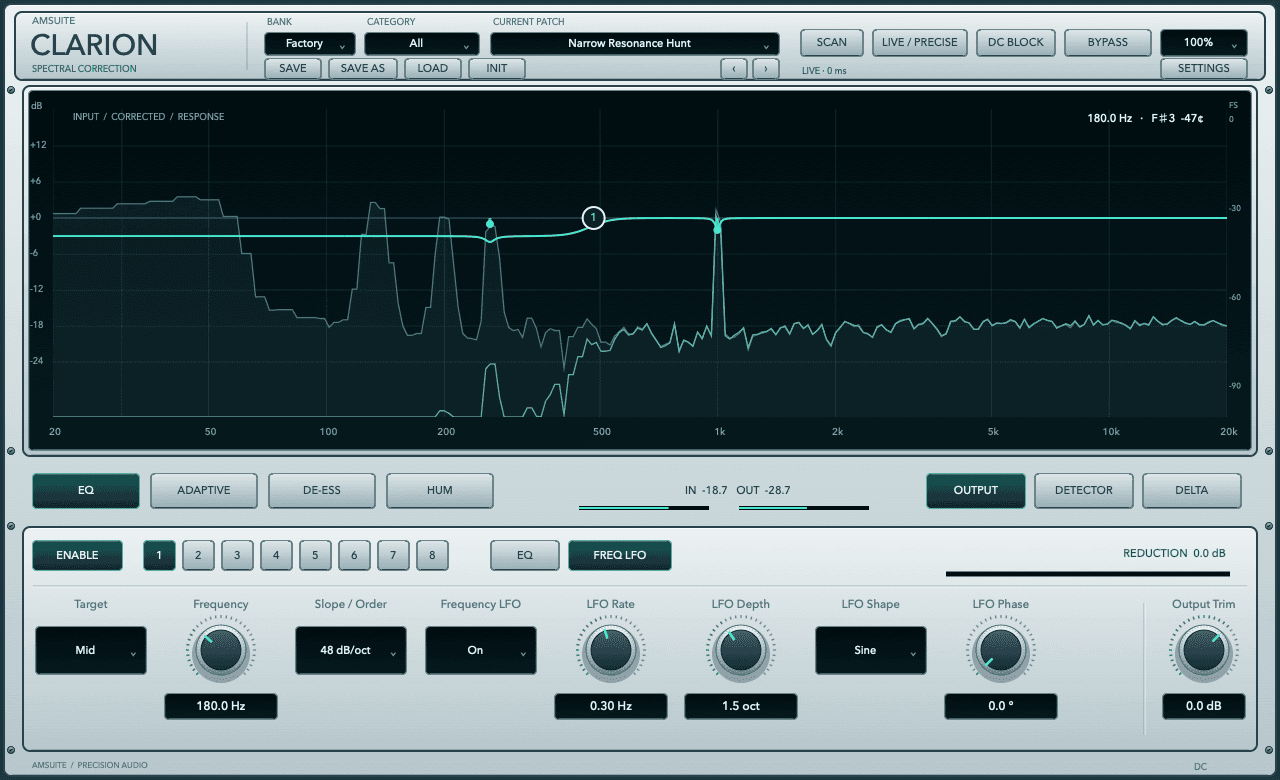This screenshot has height=780, width=1280.
Task: Select band 4
Action: [x=276, y=555]
